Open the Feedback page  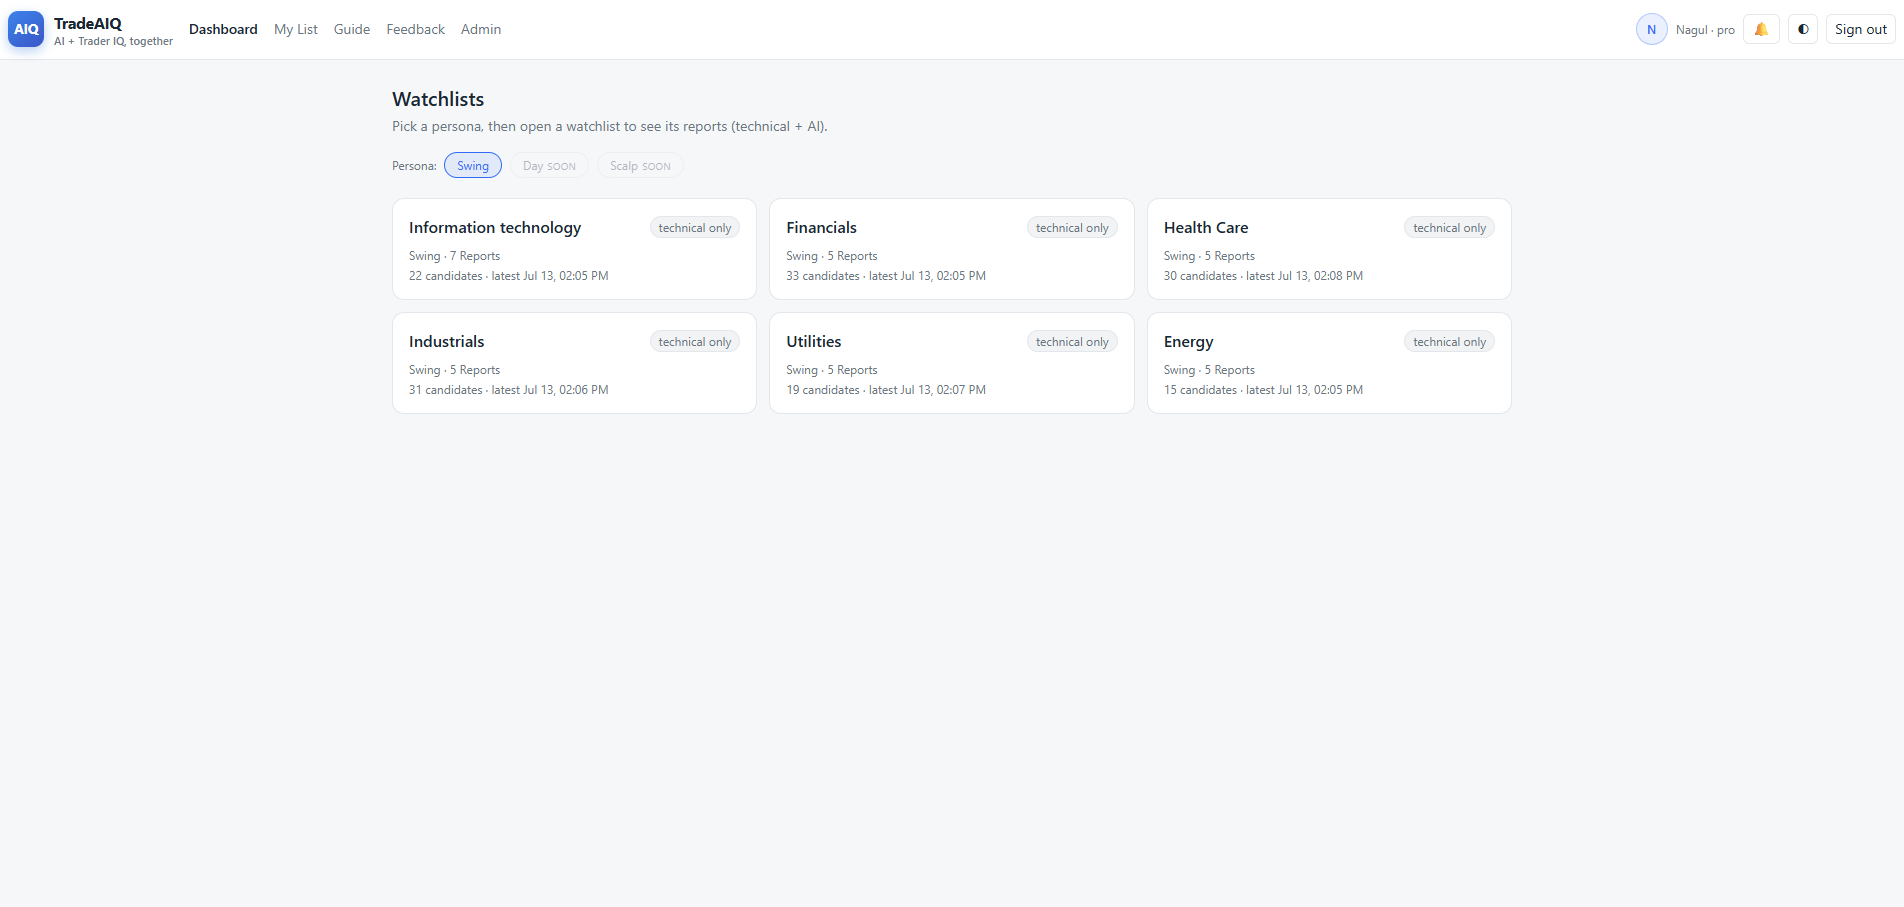pos(416,29)
